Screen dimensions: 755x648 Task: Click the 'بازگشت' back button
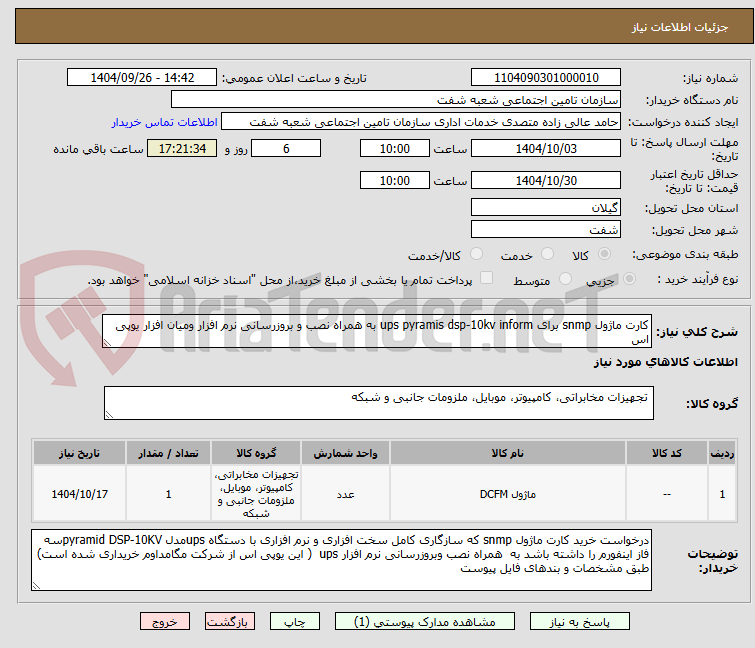(230, 622)
